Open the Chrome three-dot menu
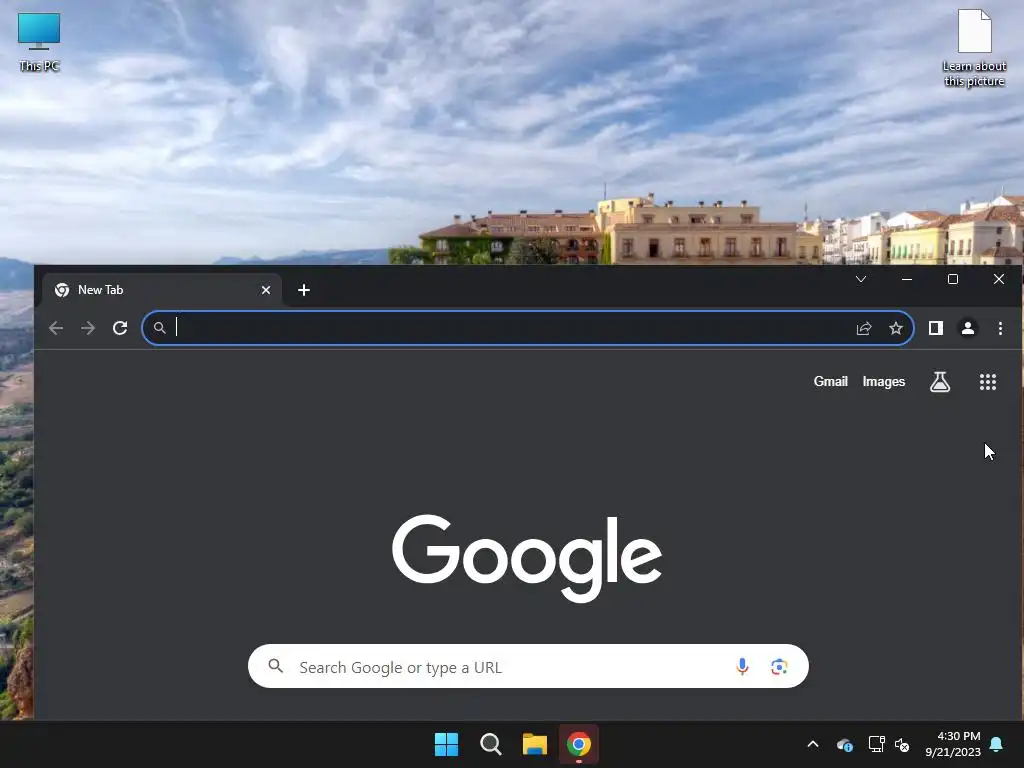Image resolution: width=1024 pixels, height=768 pixels. pyautogui.click(x=1000, y=328)
